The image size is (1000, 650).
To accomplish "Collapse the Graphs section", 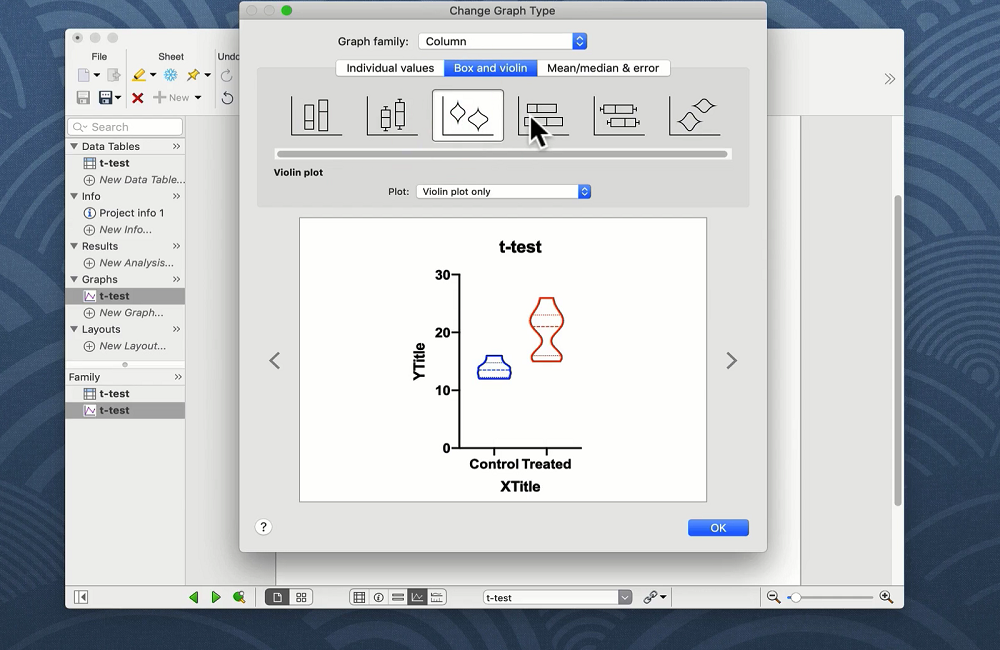I will pos(74,279).
